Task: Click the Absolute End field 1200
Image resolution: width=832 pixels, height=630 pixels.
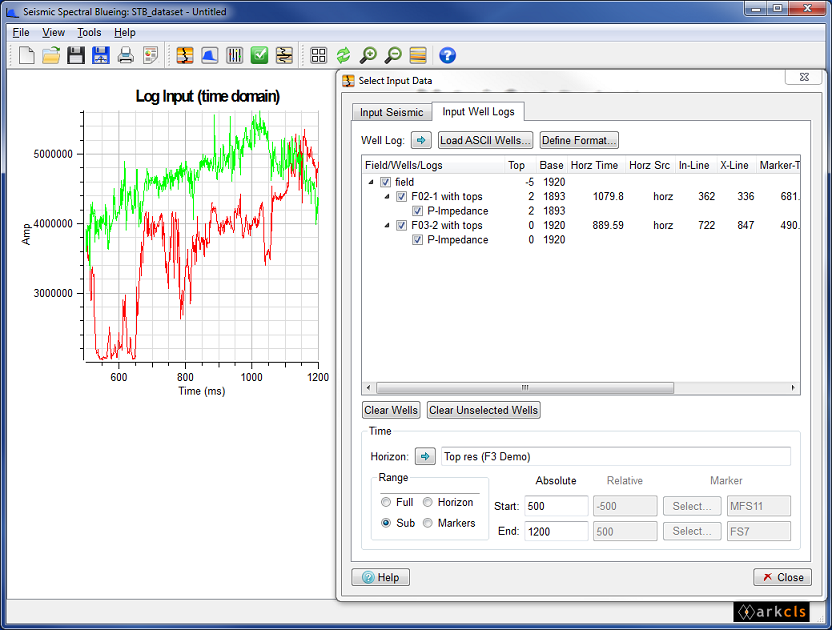Action: click(x=556, y=531)
